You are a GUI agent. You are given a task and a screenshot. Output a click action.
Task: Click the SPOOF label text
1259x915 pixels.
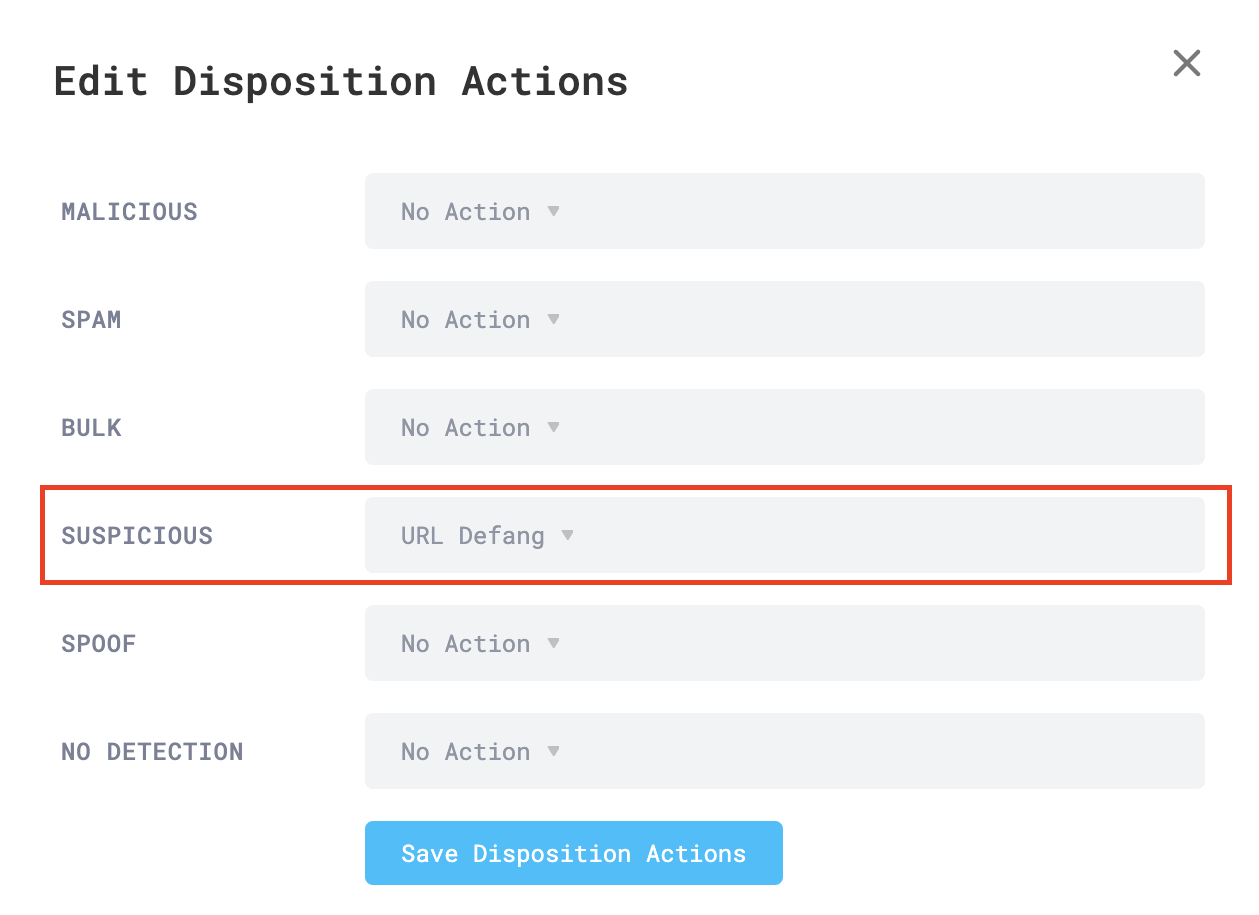click(99, 643)
